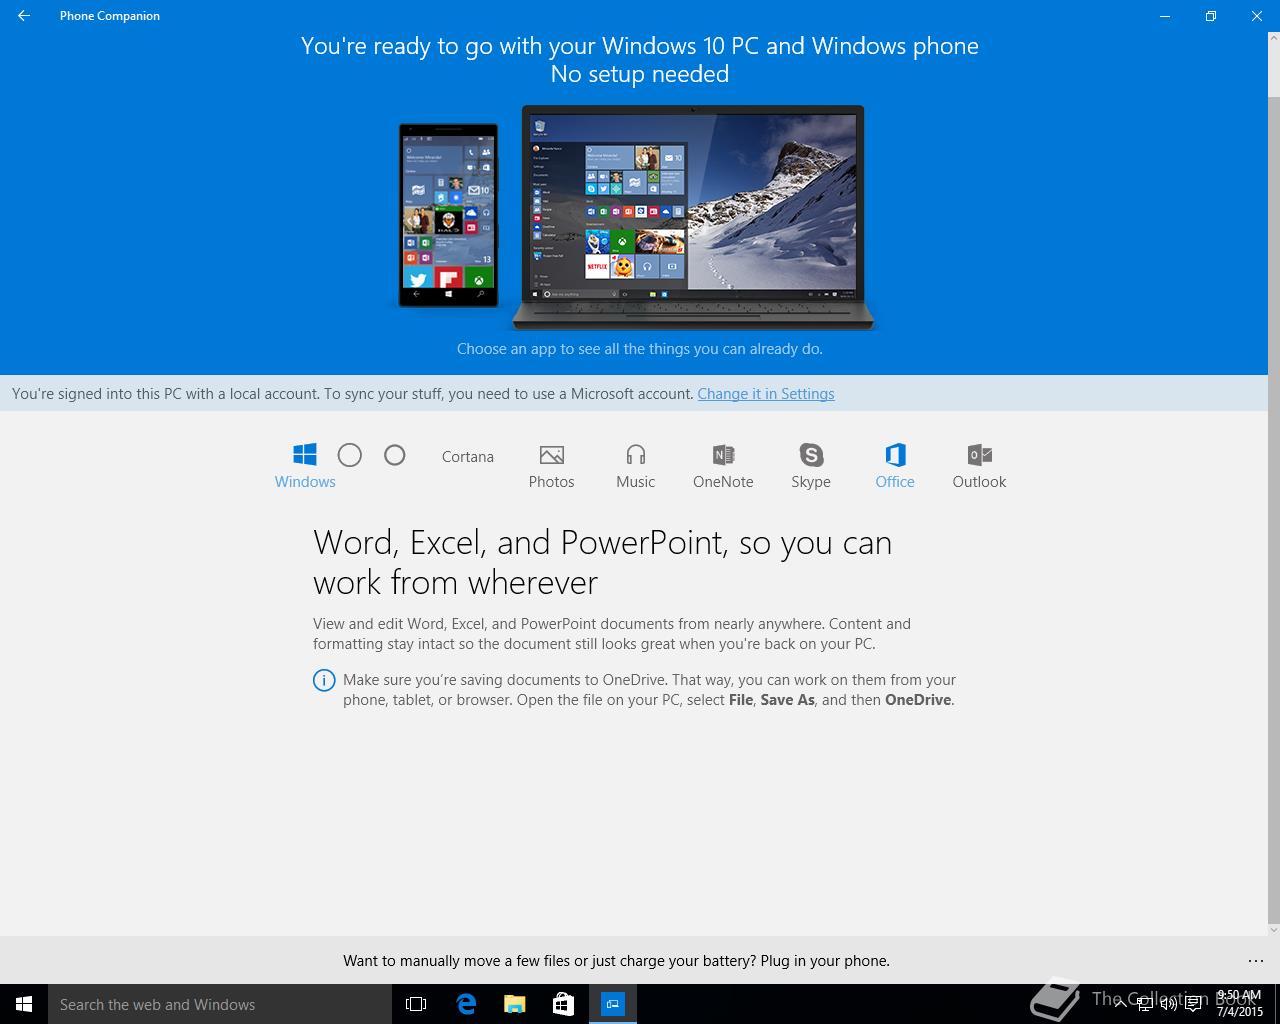Show hidden tray icons chevron
The width and height of the screenshot is (1280, 1024).
1121,1004
